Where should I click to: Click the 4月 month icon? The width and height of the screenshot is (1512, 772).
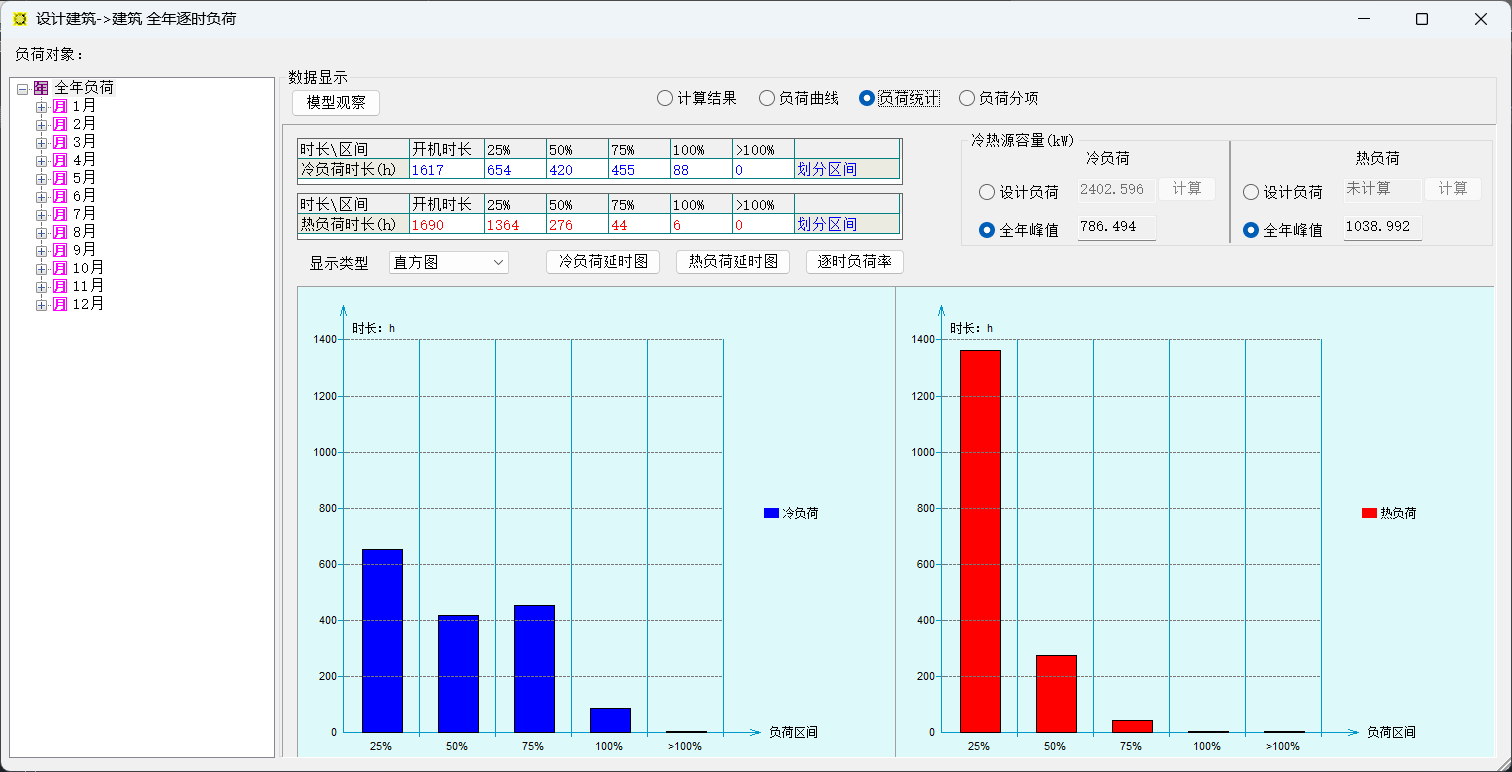pos(60,160)
